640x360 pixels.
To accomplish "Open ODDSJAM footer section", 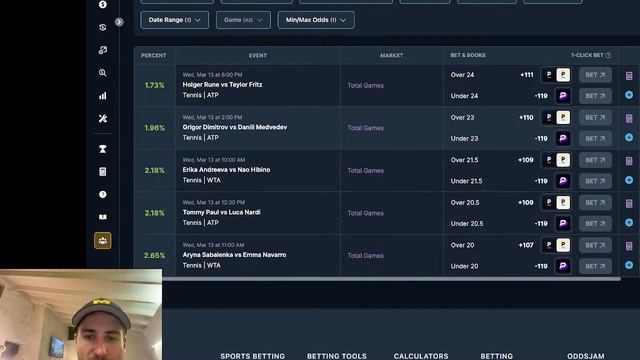I will 586,356.
